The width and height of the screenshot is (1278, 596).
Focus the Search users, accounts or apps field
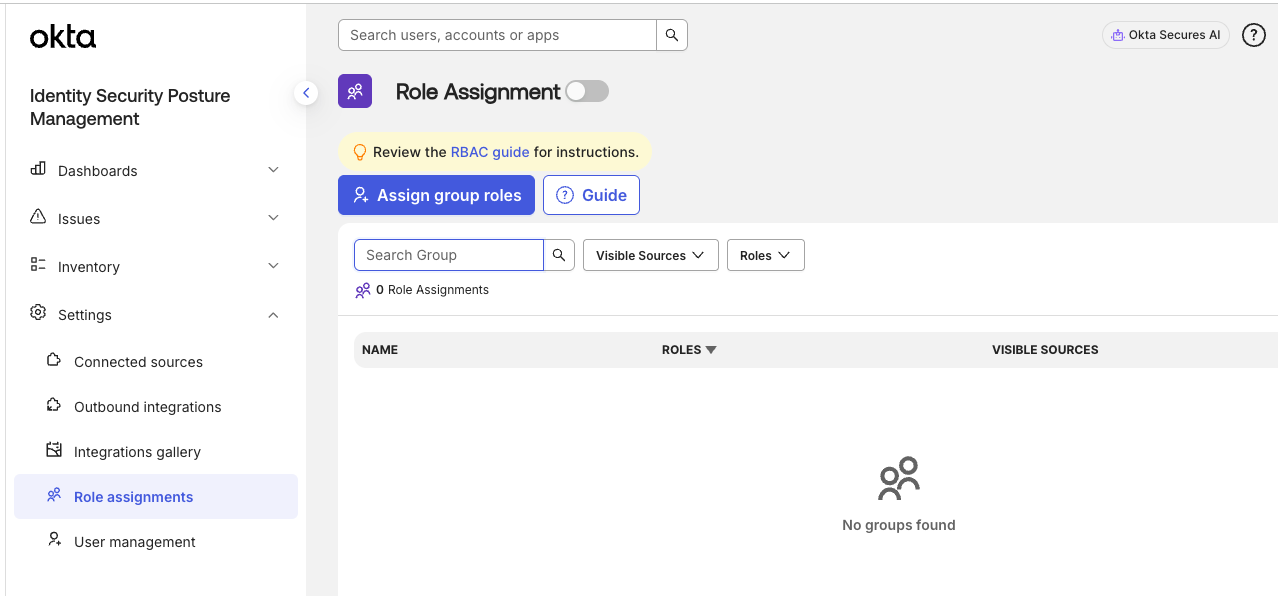pyautogui.click(x=497, y=35)
